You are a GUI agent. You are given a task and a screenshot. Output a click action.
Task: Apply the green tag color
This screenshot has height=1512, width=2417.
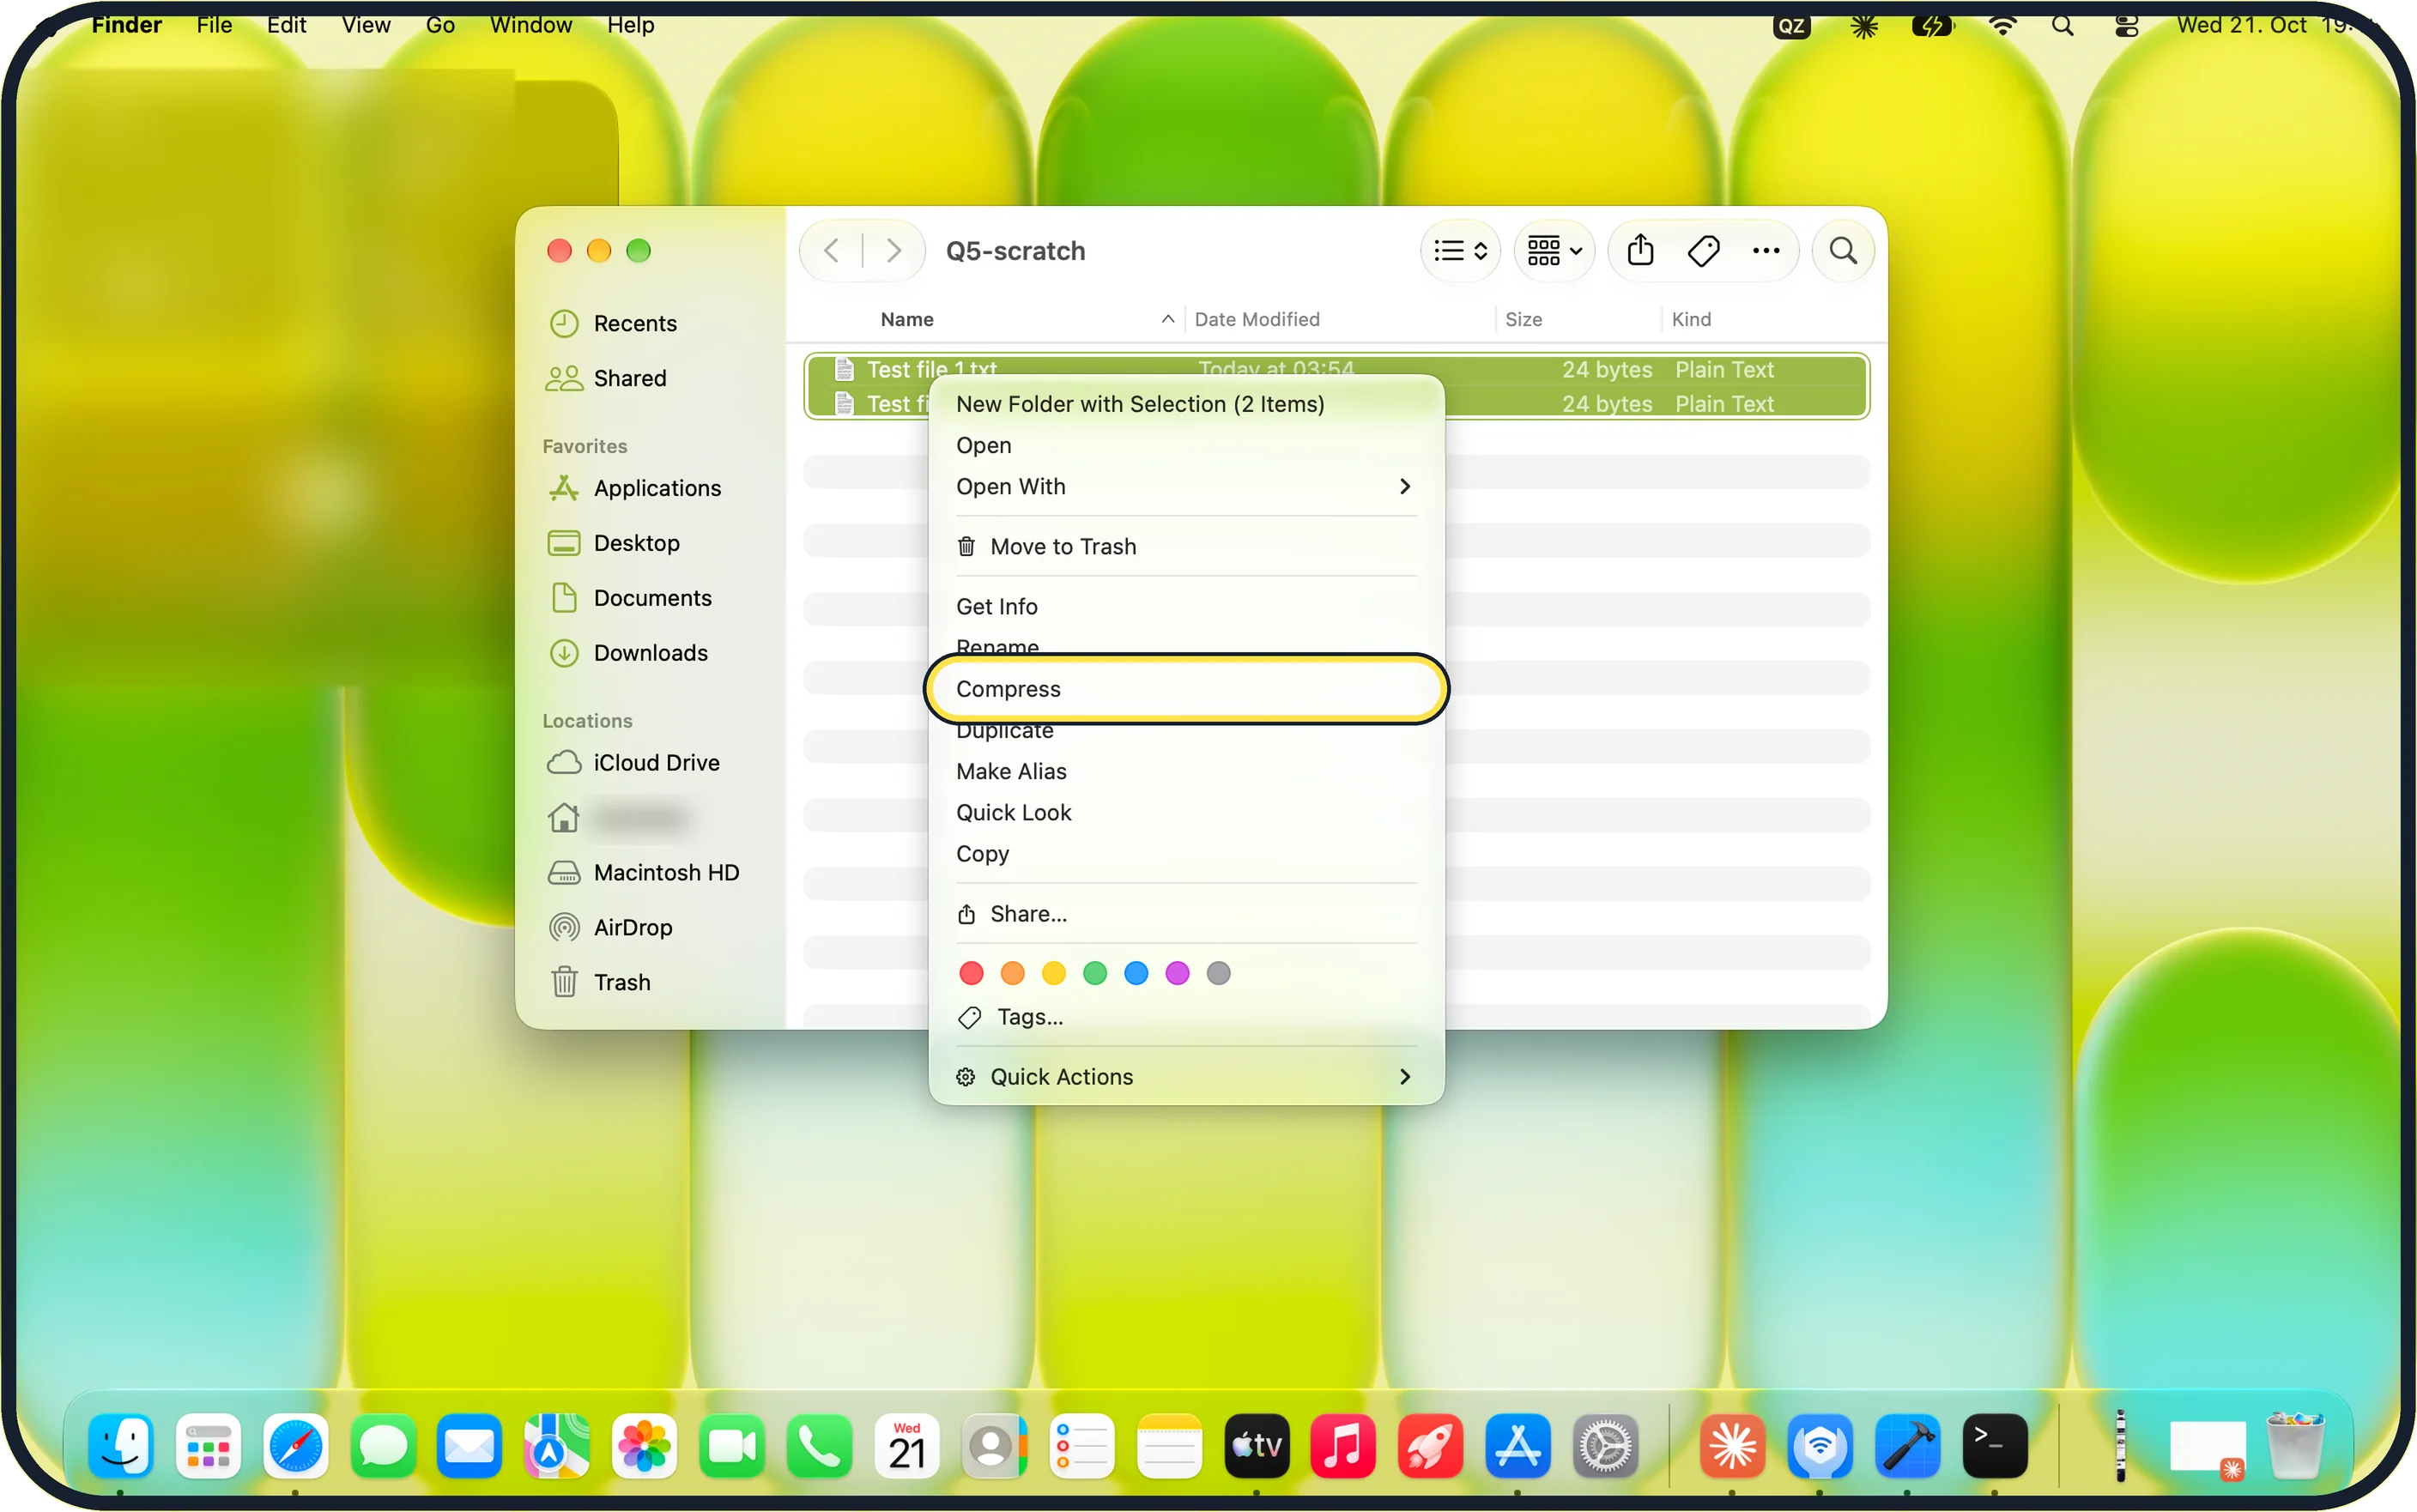(1094, 972)
